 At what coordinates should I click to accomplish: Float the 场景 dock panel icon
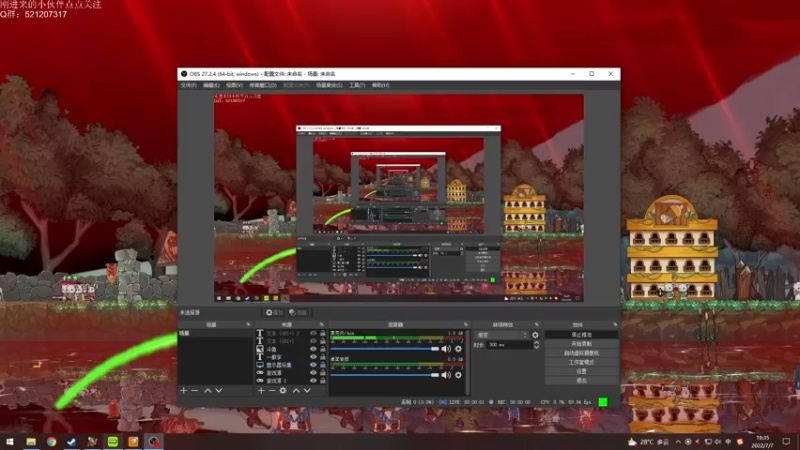pos(248,324)
